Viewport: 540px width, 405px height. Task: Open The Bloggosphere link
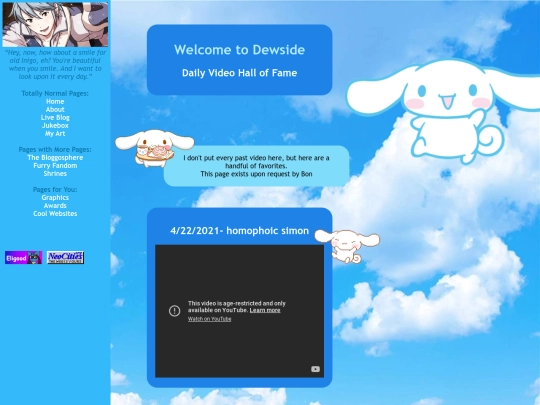(x=55, y=157)
